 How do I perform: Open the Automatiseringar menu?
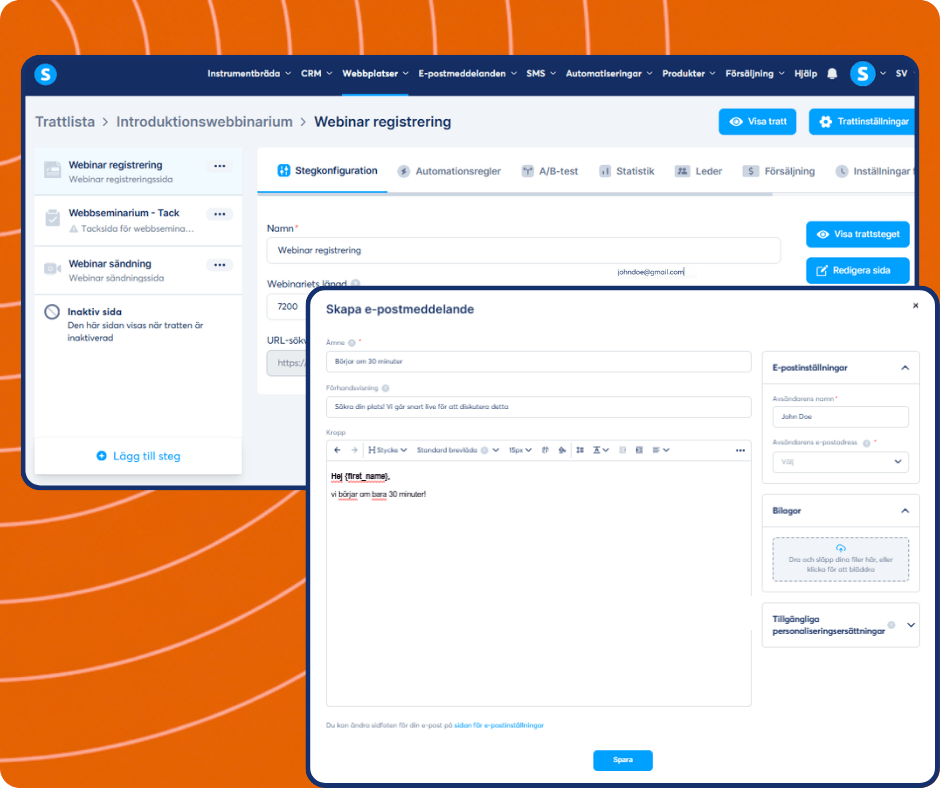coord(608,73)
